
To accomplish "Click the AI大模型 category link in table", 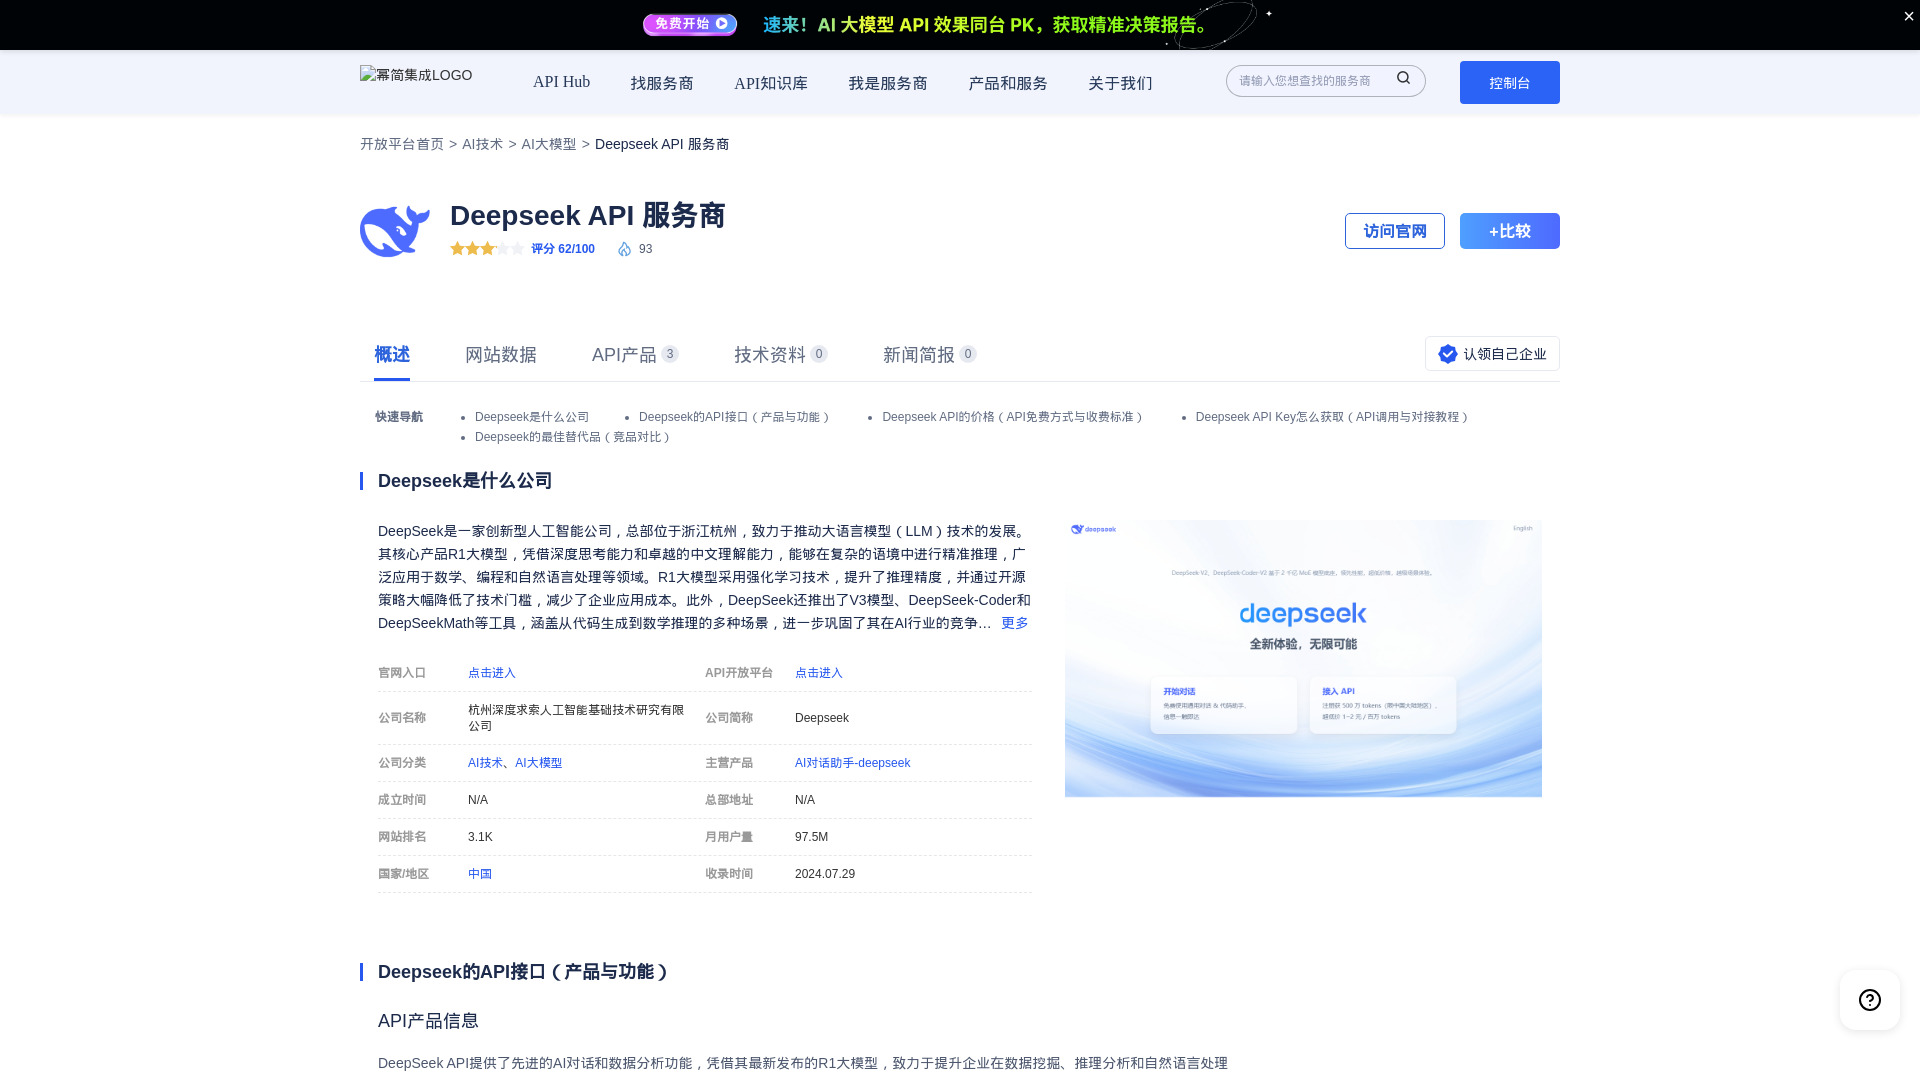I will tap(538, 763).
